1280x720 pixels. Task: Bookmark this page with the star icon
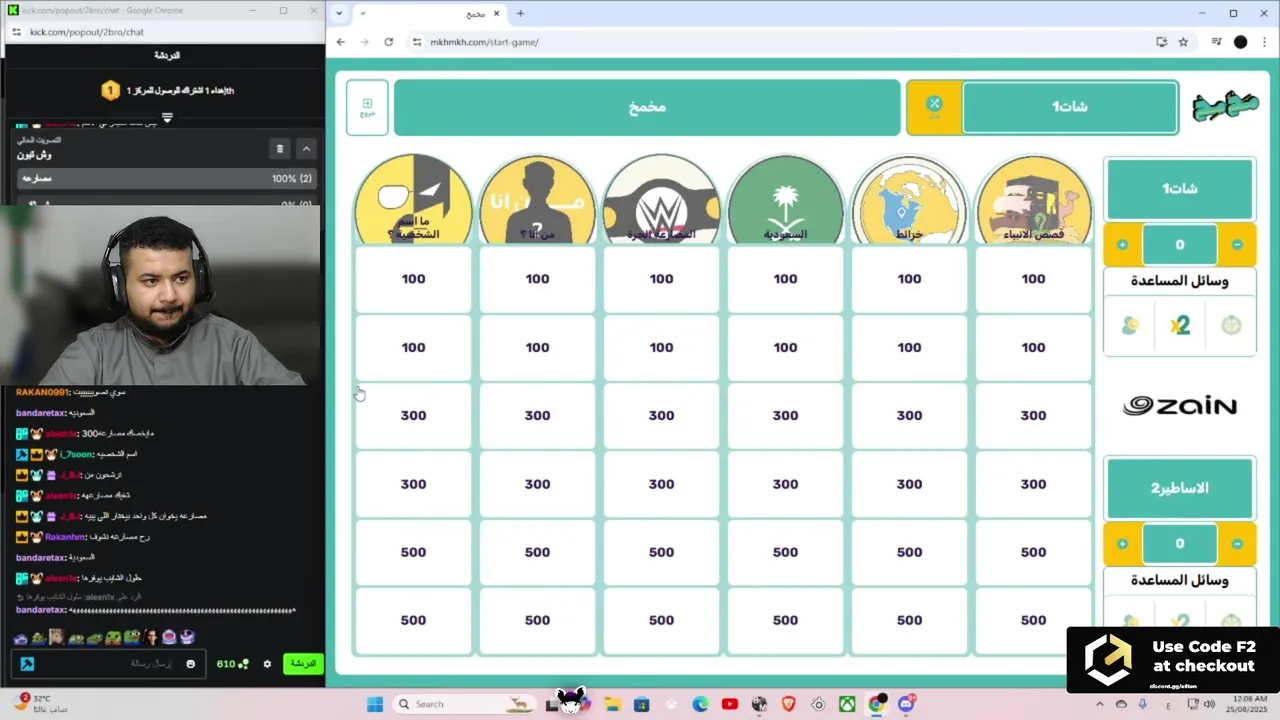click(1183, 42)
